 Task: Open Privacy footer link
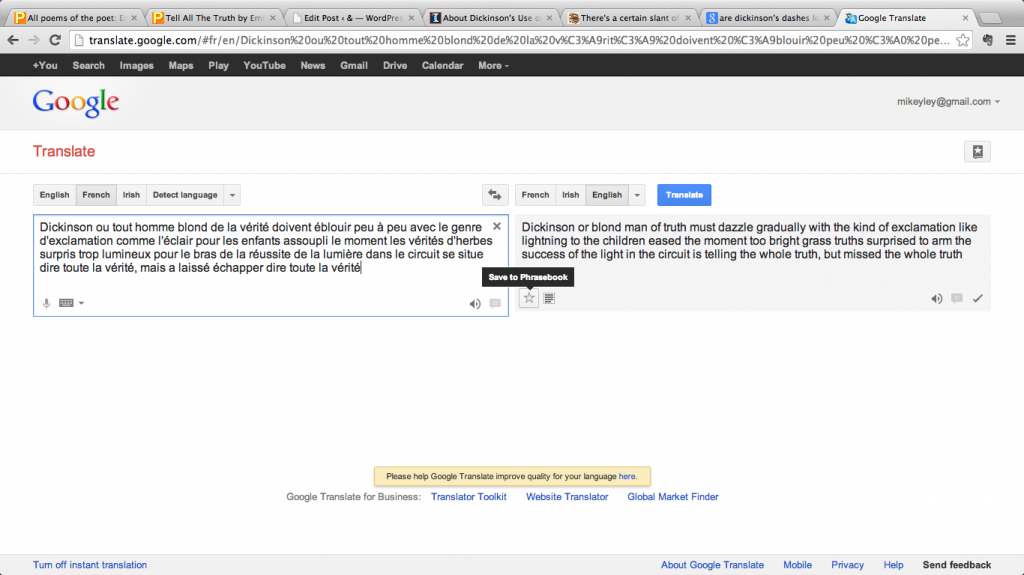coord(847,565)
